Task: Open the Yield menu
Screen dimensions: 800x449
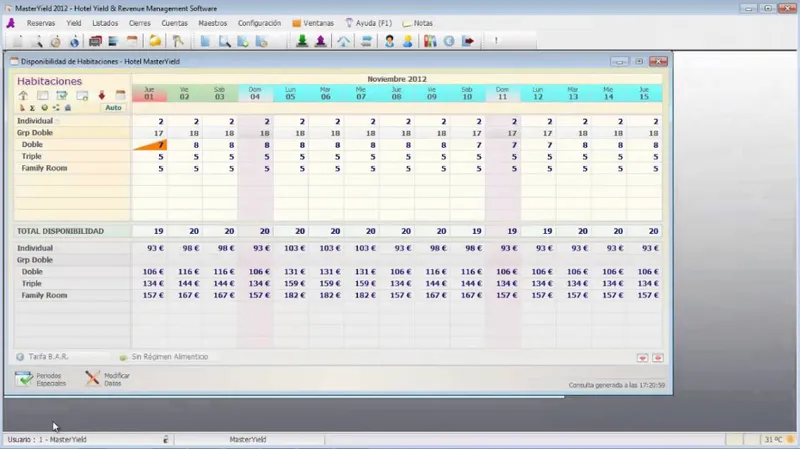Action: tap(73, 23)
